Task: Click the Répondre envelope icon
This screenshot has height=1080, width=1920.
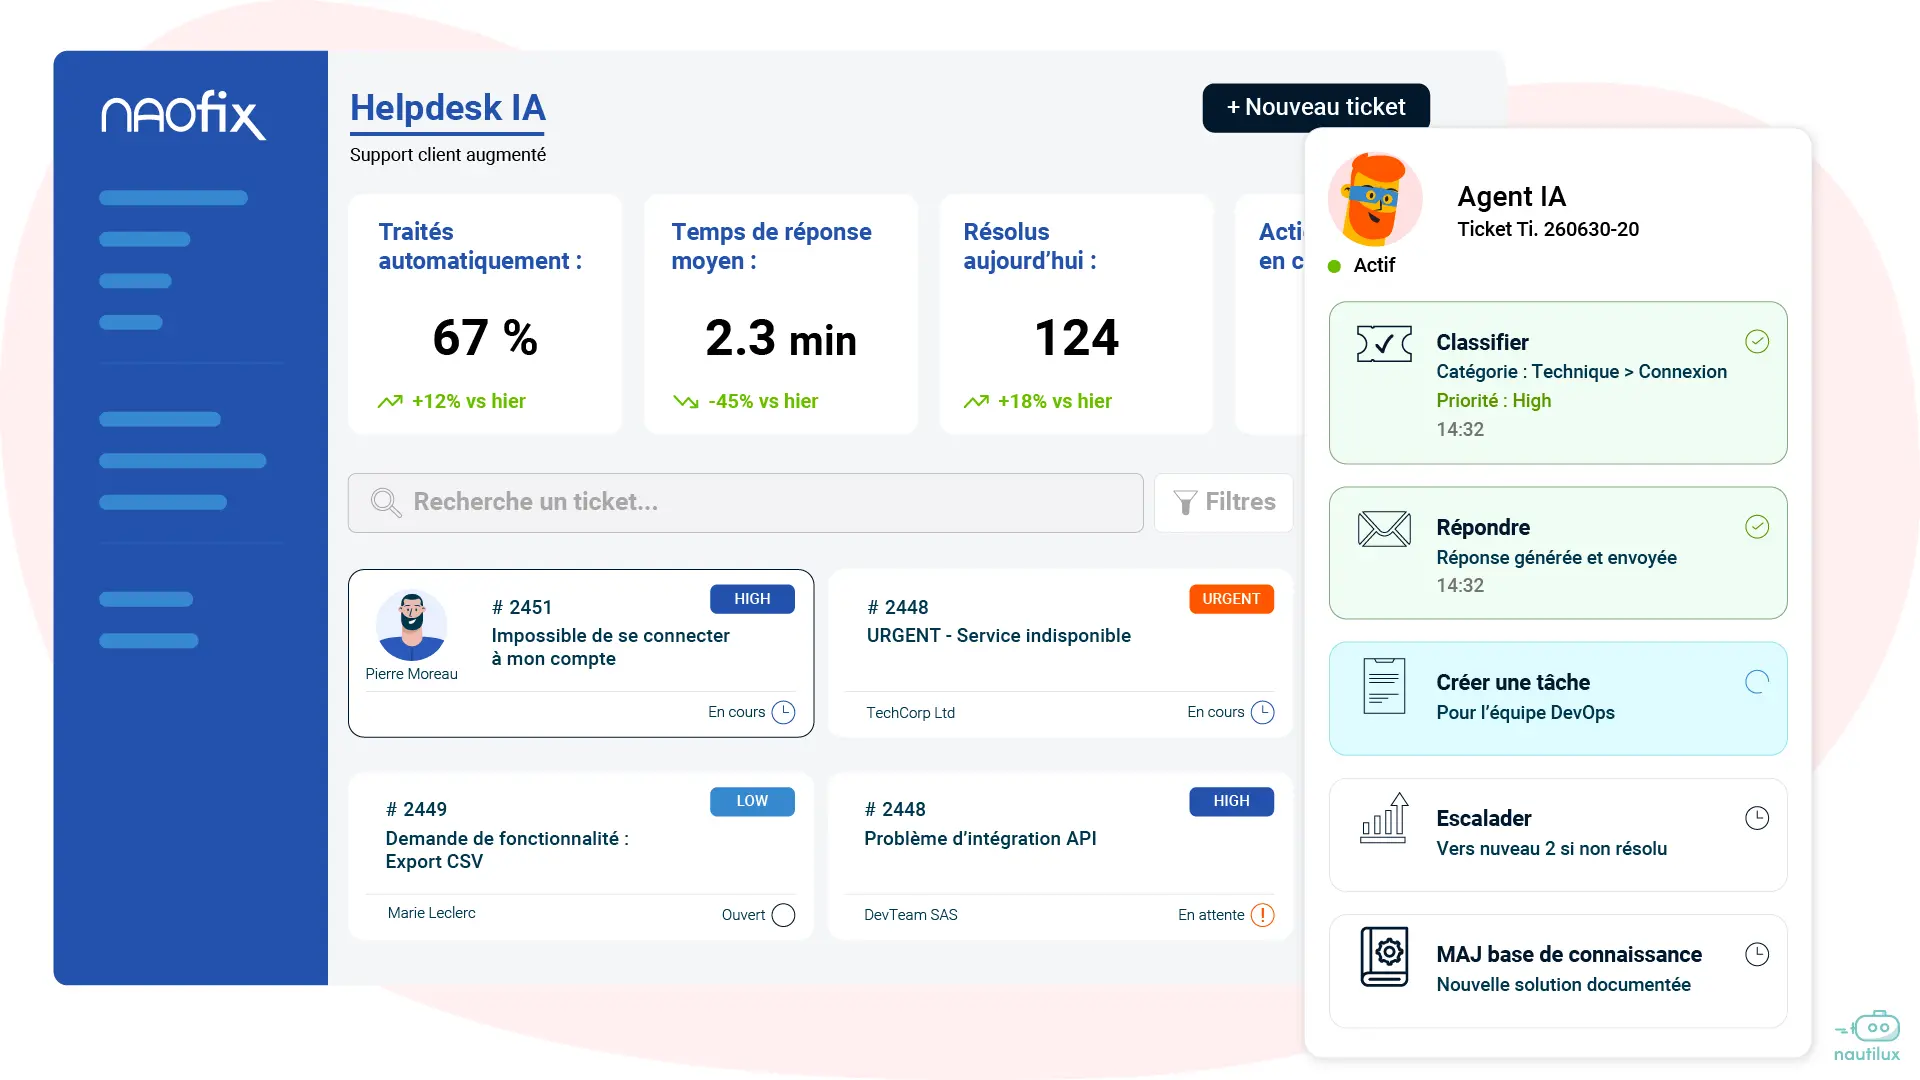Action: coord(1384,528)
